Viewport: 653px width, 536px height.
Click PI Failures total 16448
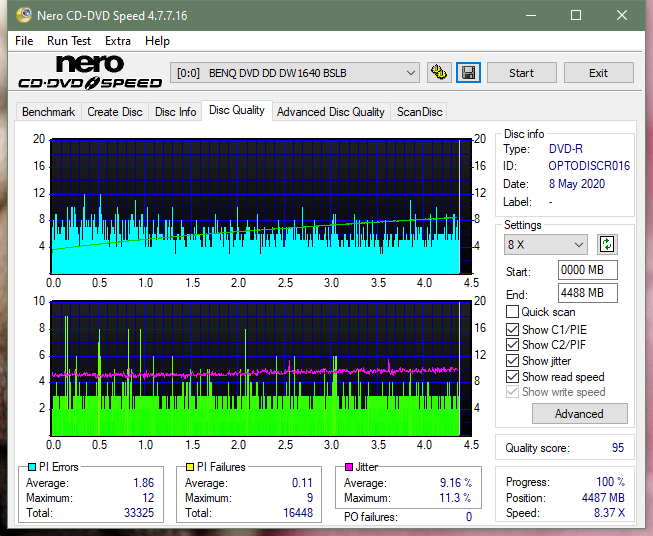pyautogui.click(x=298, y=512)
